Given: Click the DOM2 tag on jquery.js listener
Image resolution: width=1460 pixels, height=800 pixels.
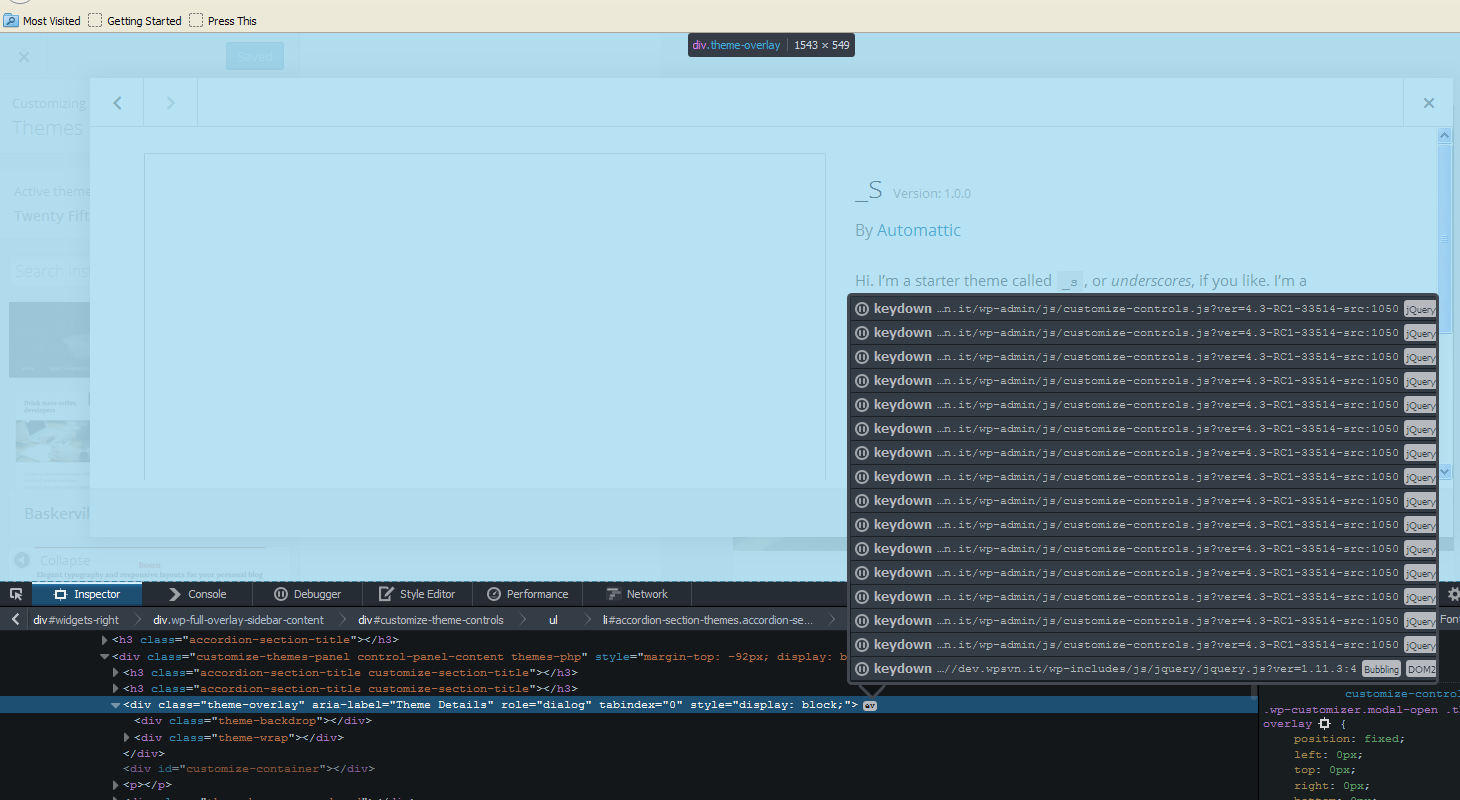Looking at the screenshot, I should coord(1421,669).
